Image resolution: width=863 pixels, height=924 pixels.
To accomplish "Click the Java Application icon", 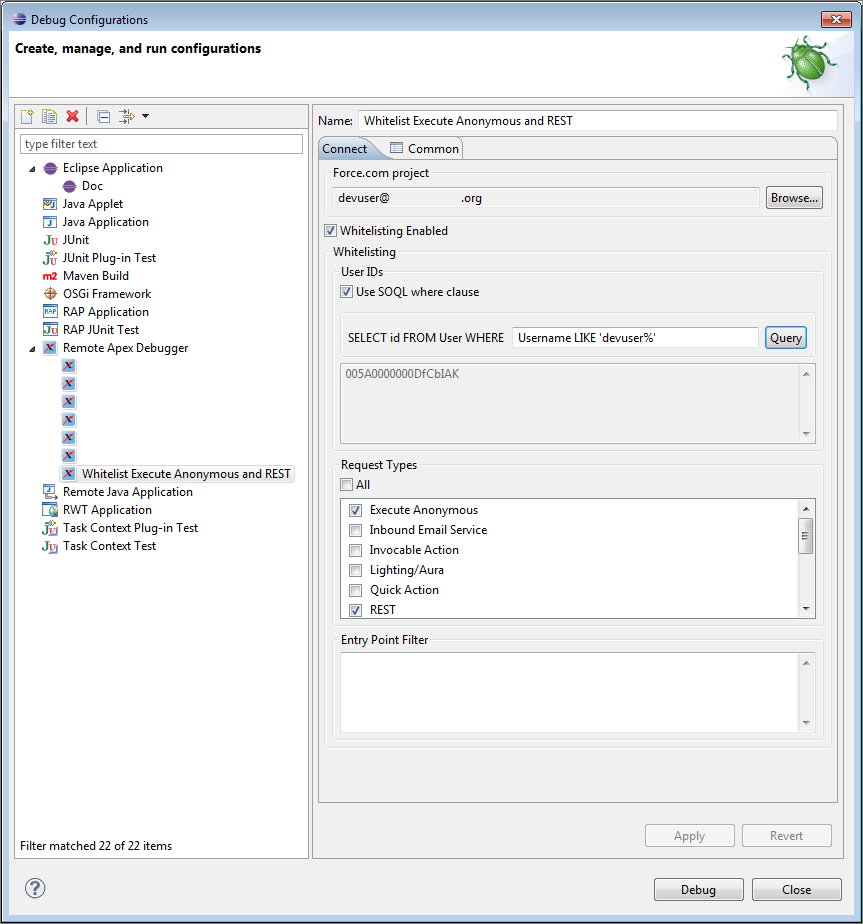I will point(50,222).
